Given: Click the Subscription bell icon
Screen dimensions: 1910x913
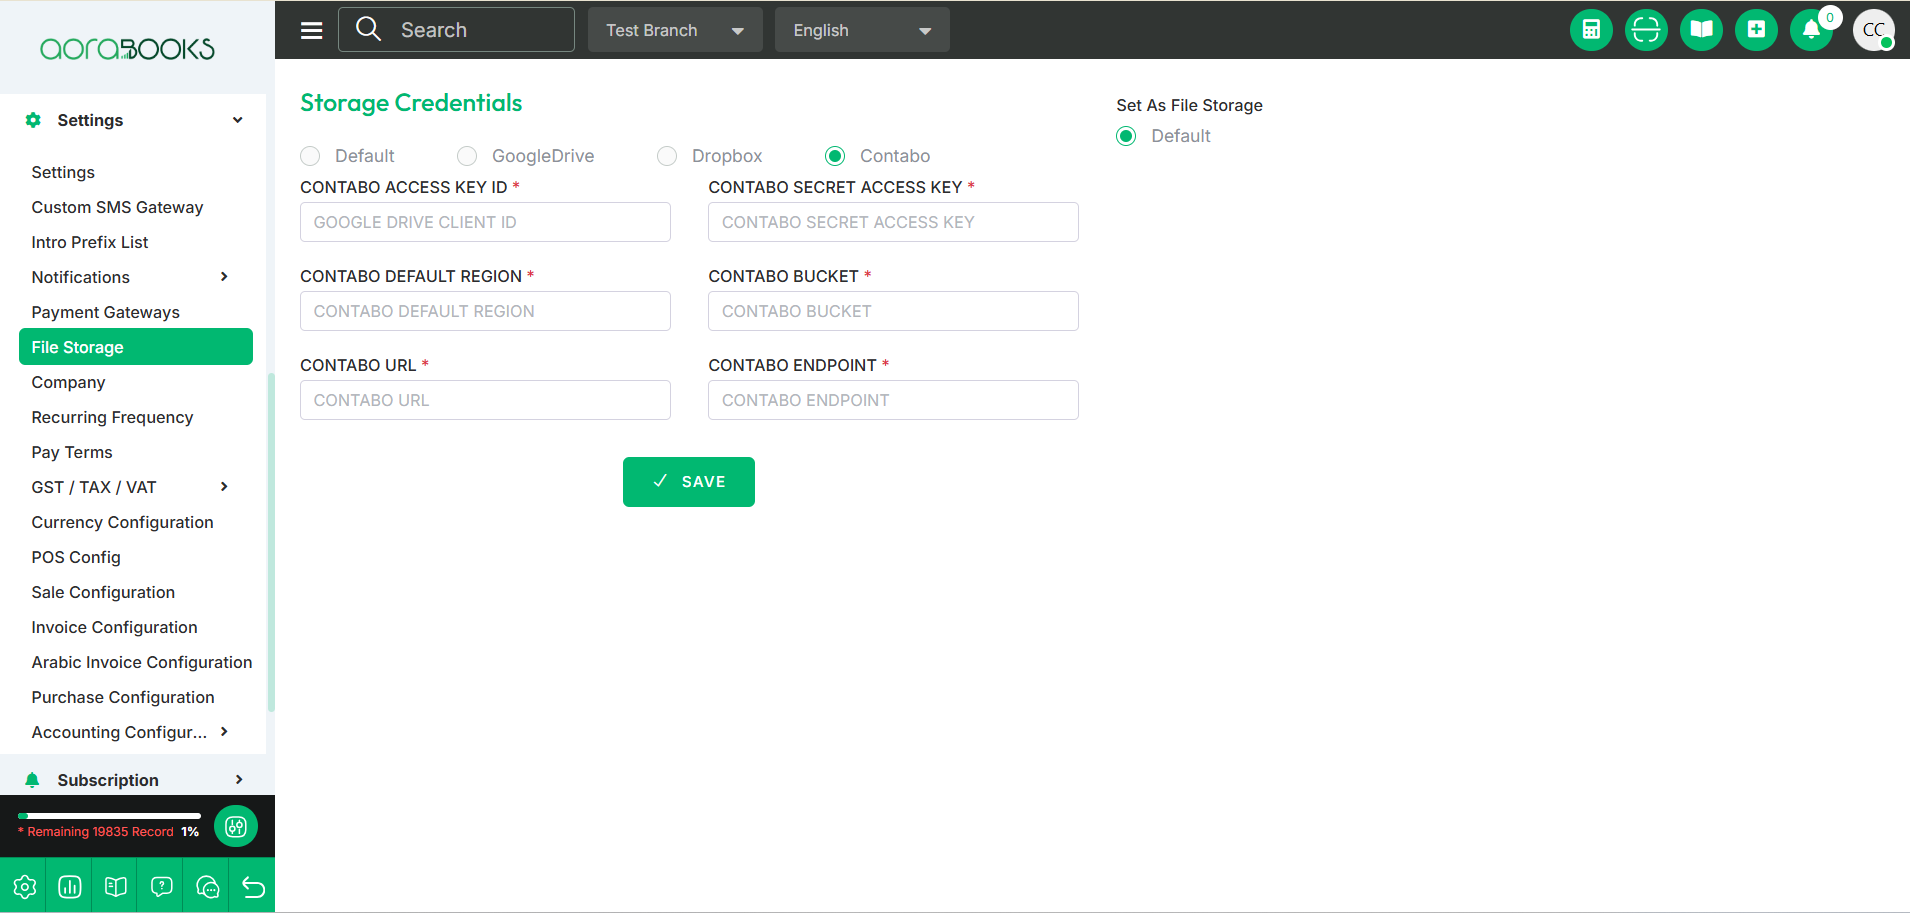Looking at the screenshot, I should click(x=32, y=780).
